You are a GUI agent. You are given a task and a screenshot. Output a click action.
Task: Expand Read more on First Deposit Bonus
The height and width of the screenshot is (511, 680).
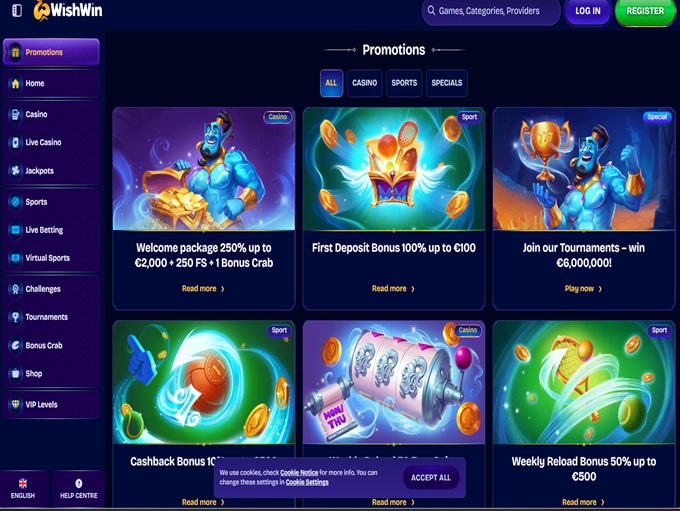(393, 289)
